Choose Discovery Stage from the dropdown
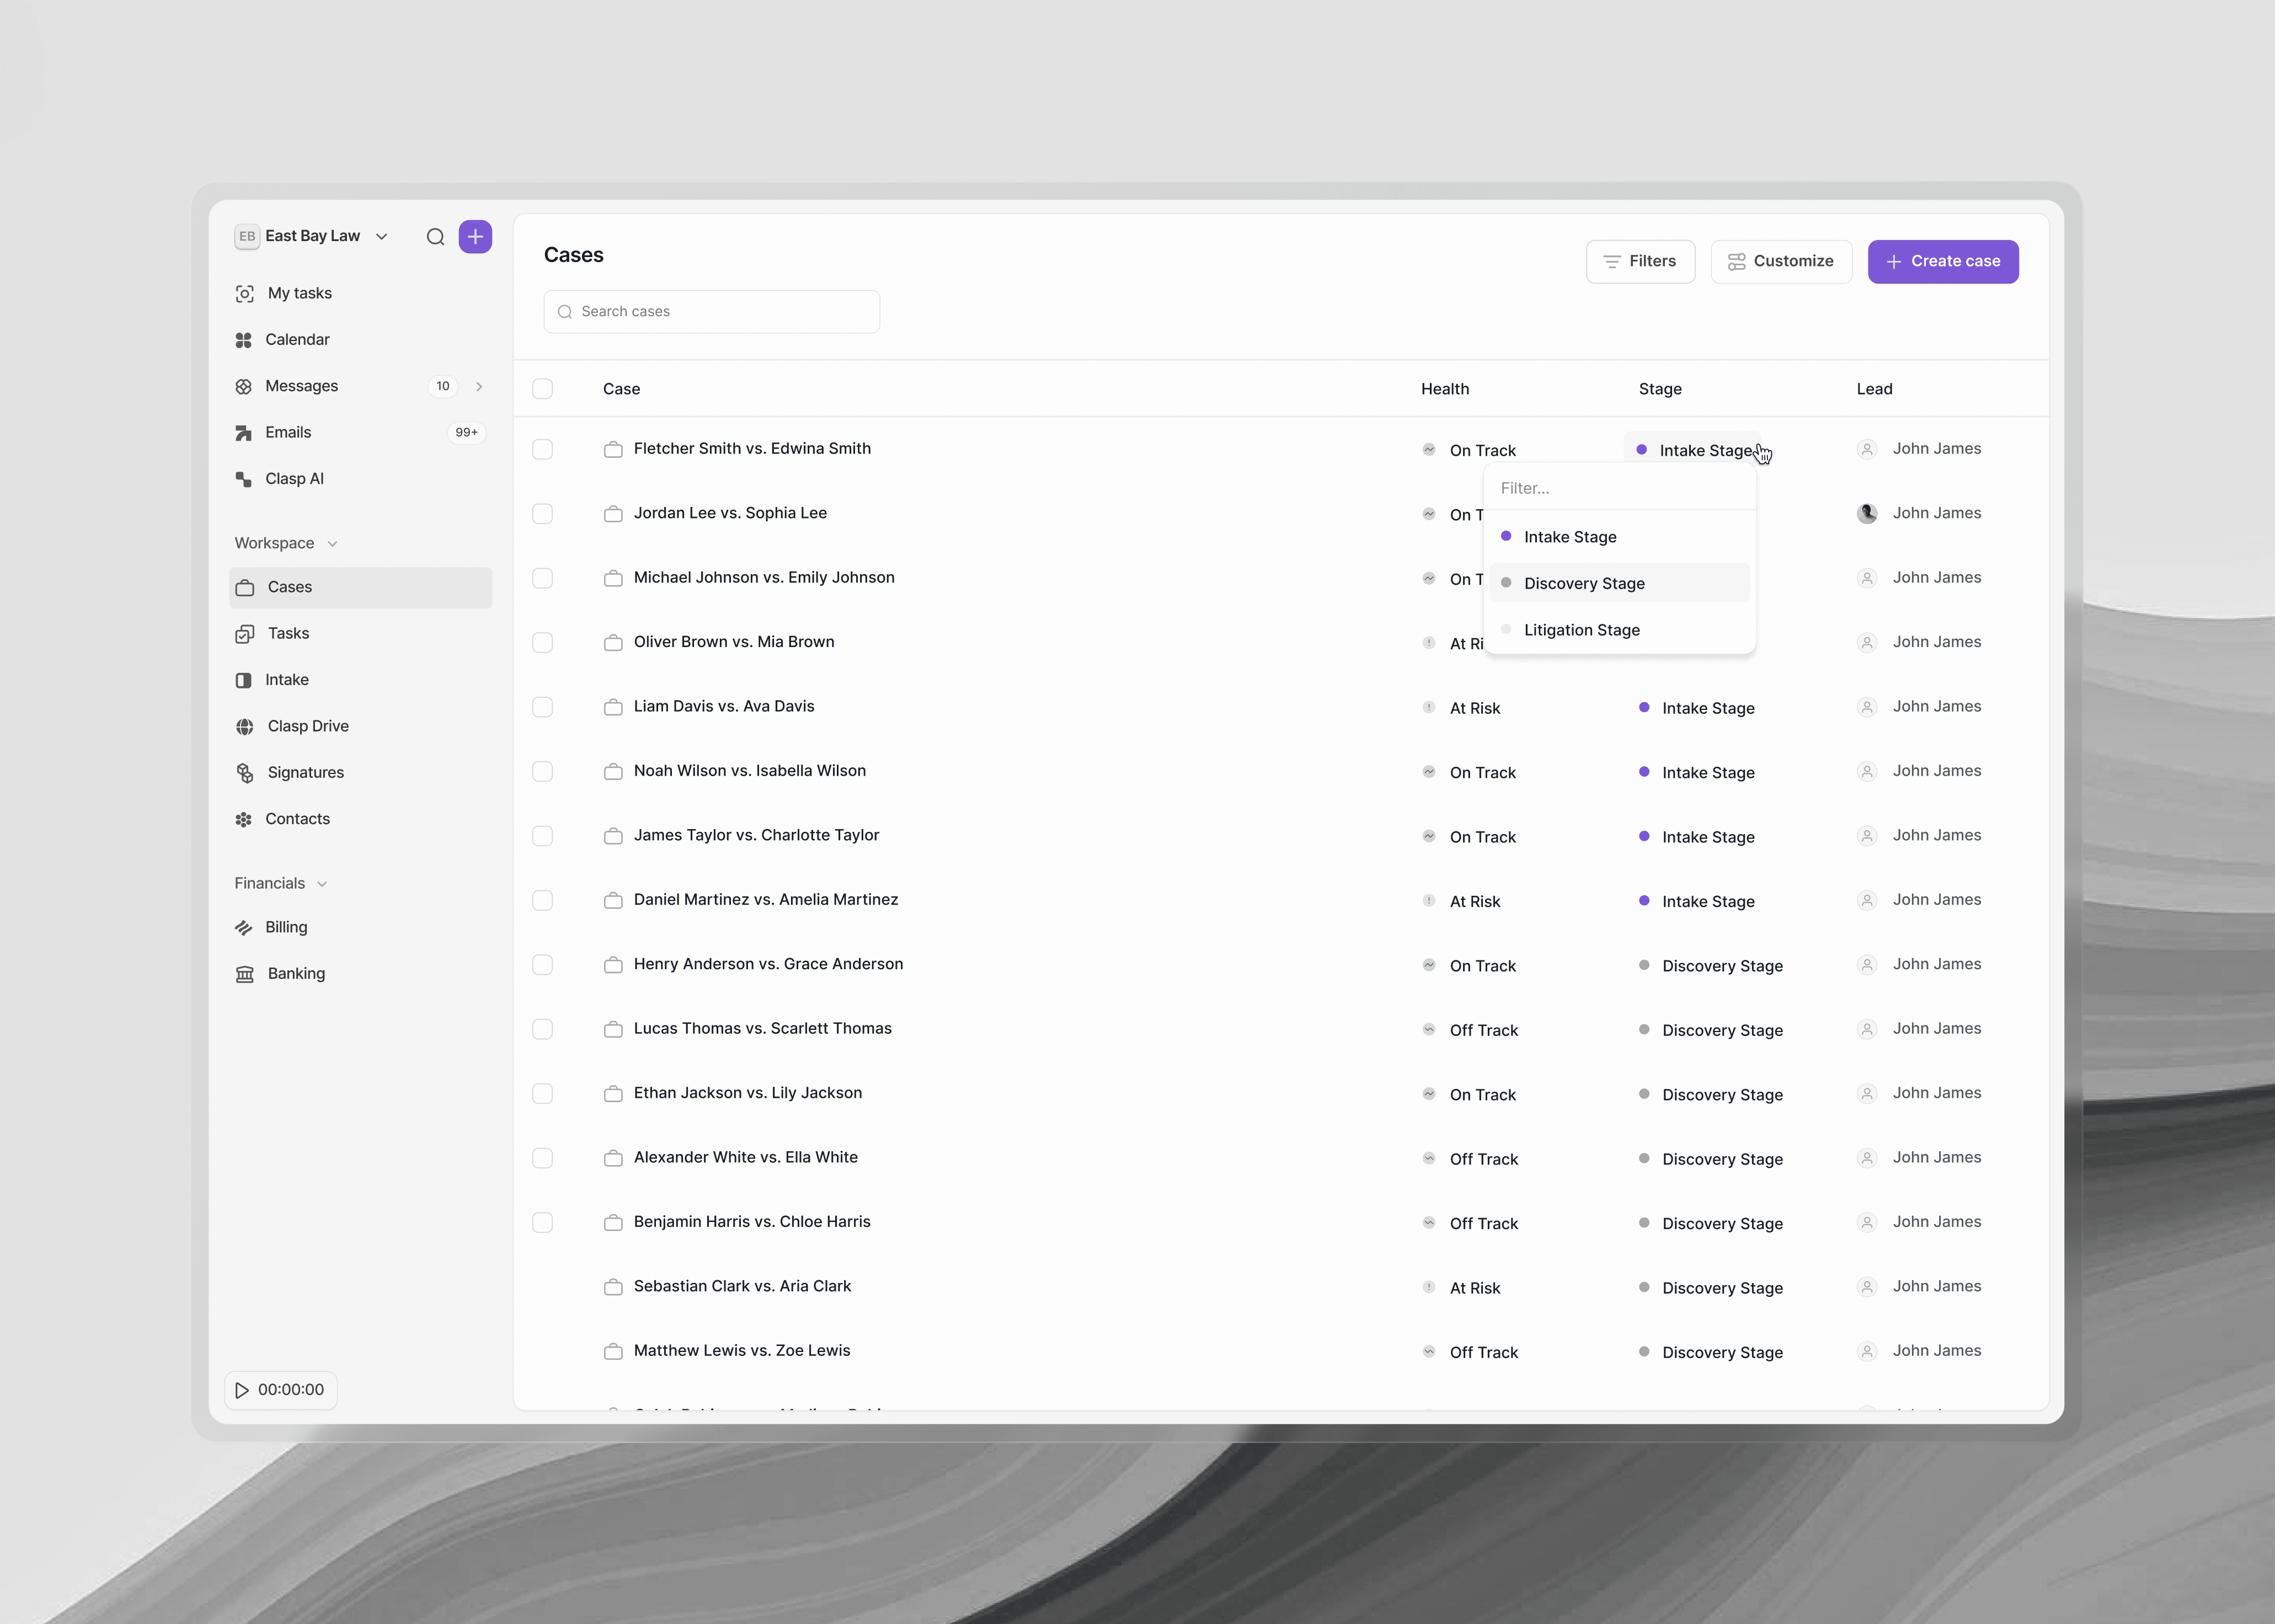2275x1624 pixels. 1584,583
